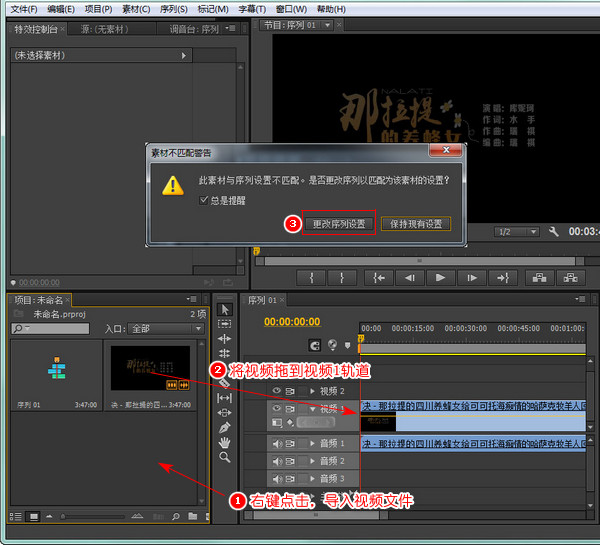This screenshot has height=545, width=600.
Task: Toggle eye visibility of 视频 2 track
Action: (x=276, y=391)
